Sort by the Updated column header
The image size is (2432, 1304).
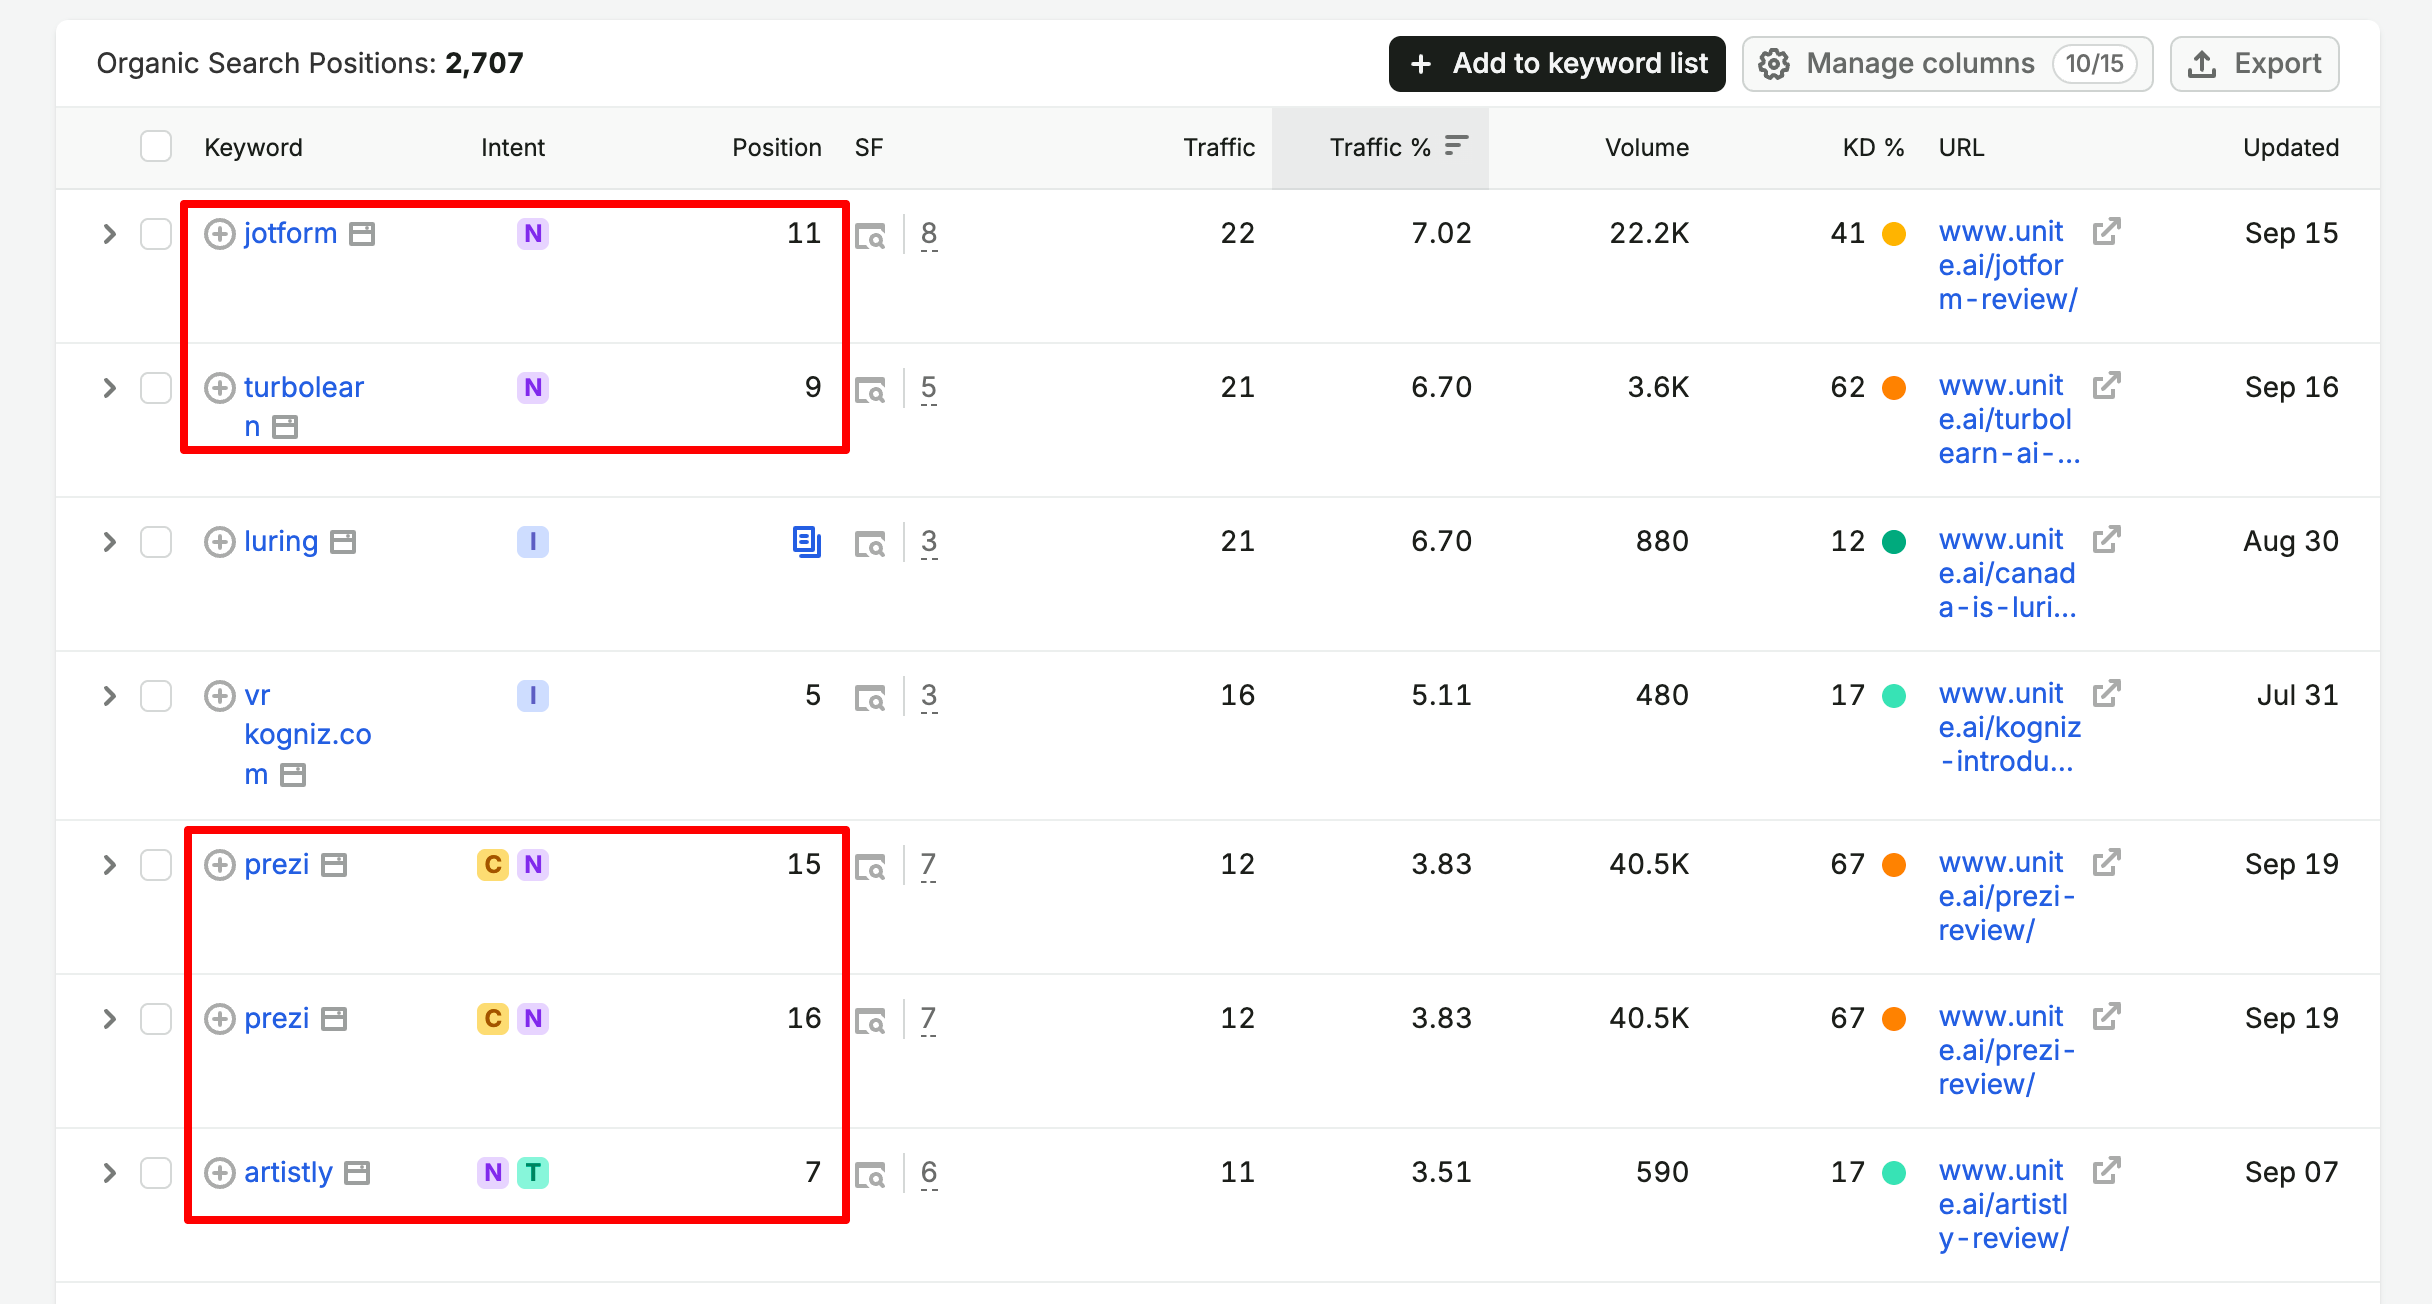(2291, 147)
